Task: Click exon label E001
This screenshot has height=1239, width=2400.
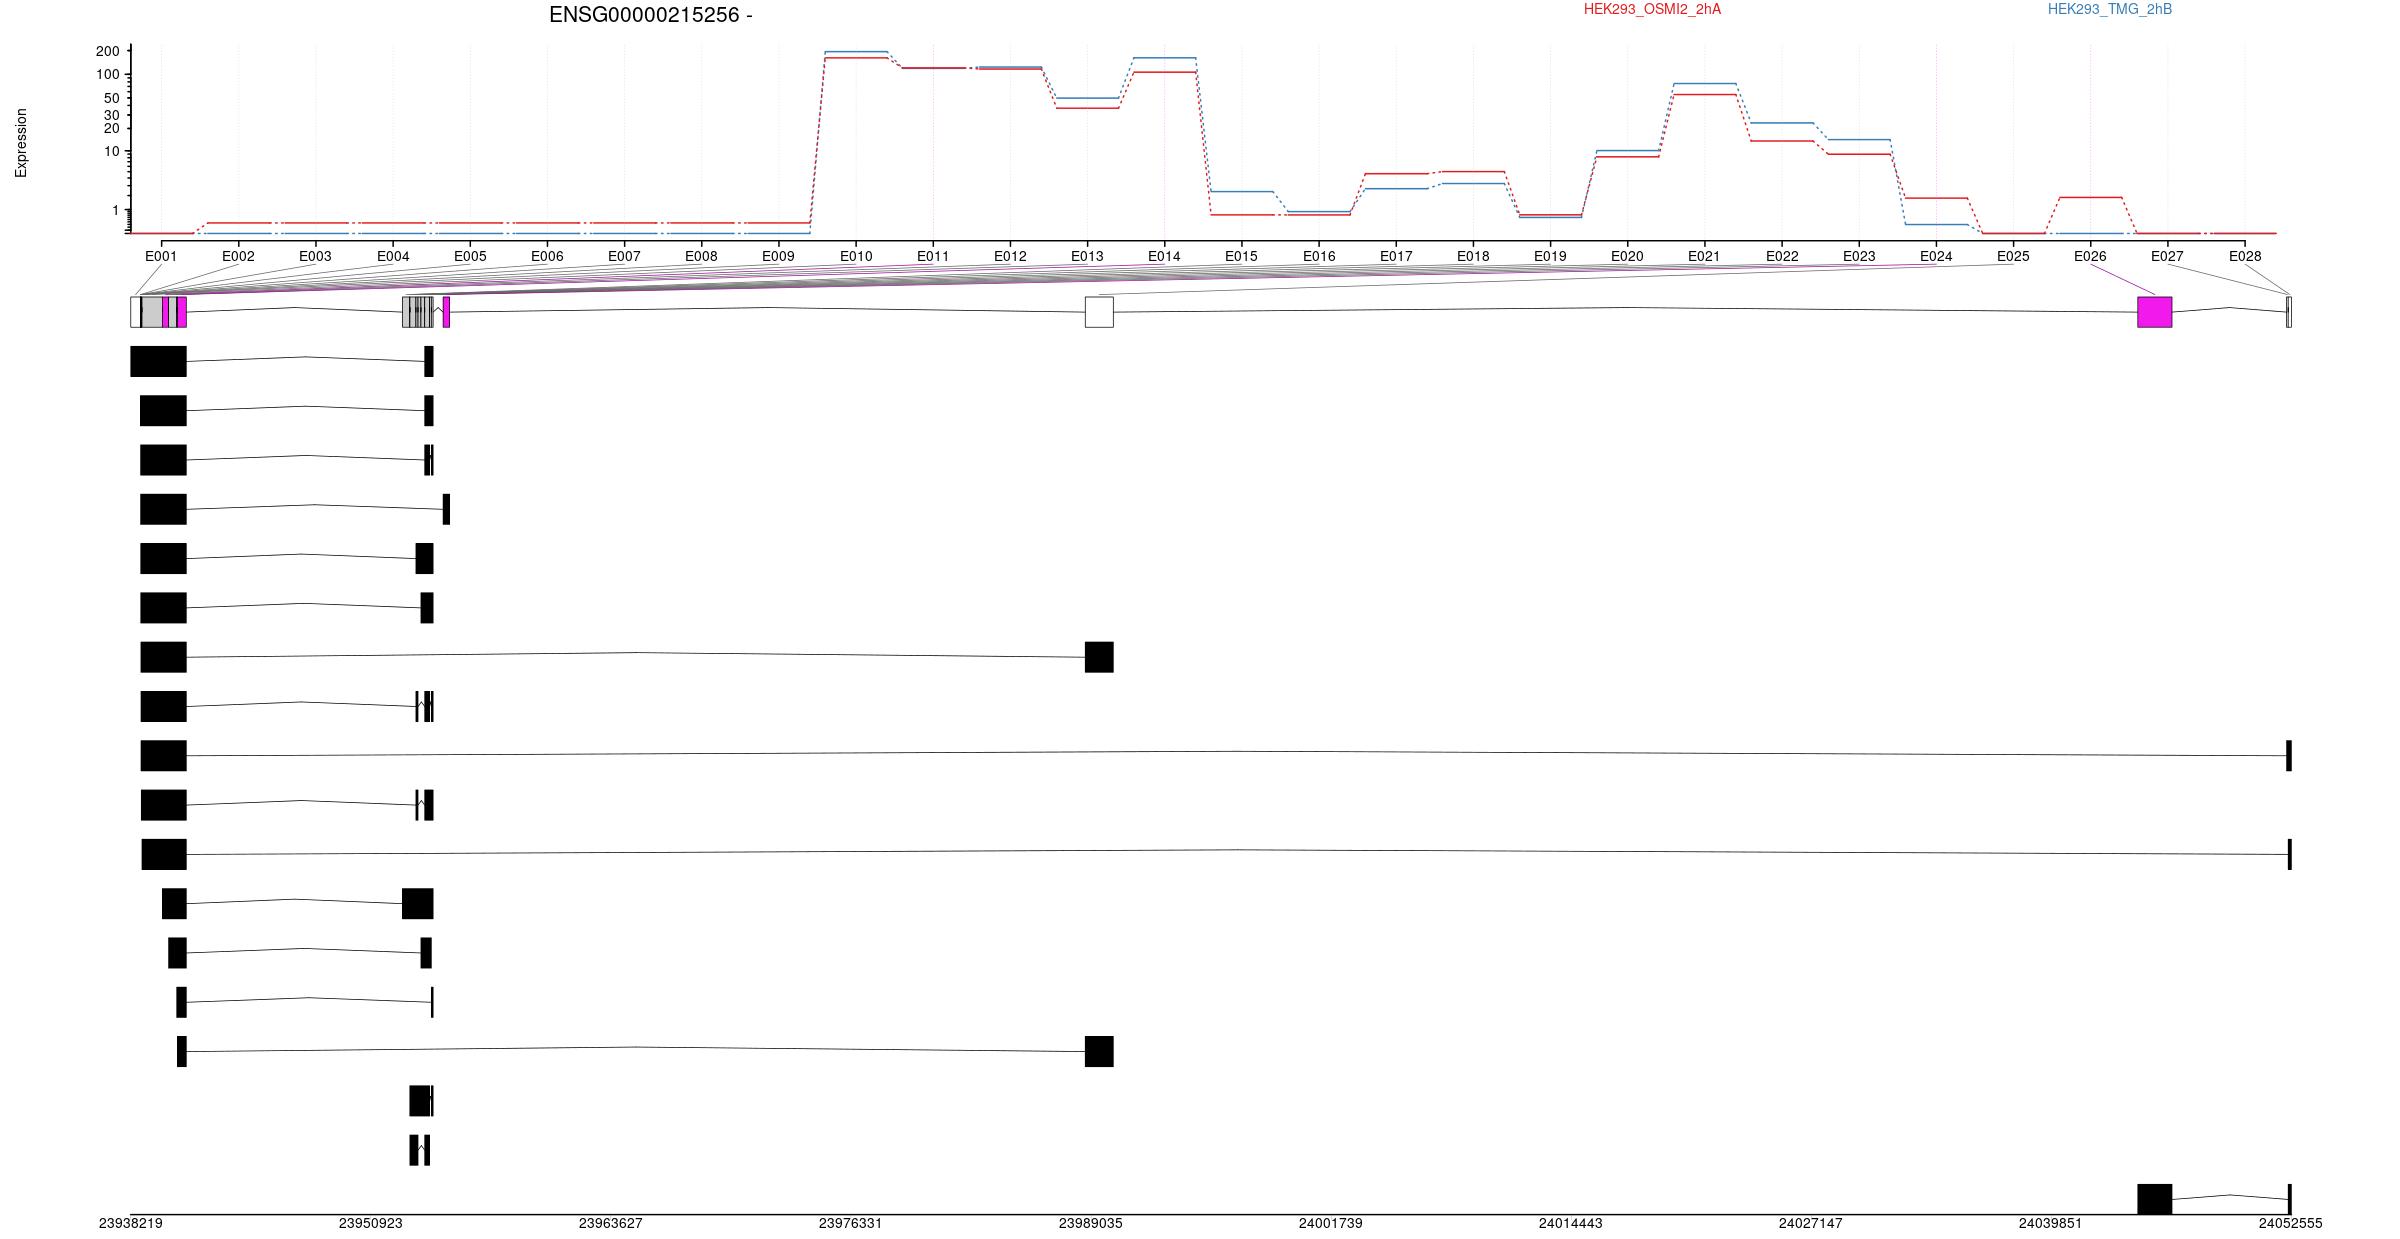Action: tap(161, 256)
